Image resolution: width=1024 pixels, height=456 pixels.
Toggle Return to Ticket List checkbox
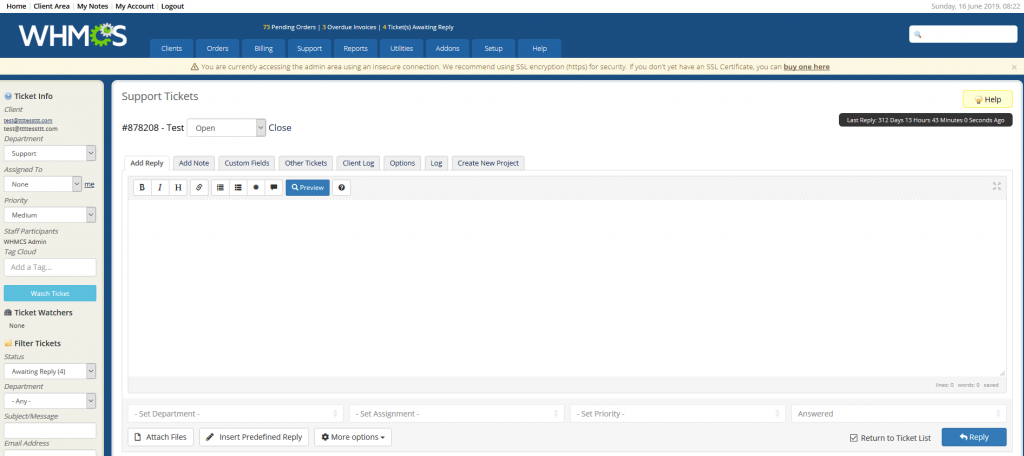(x=852, y=437)
